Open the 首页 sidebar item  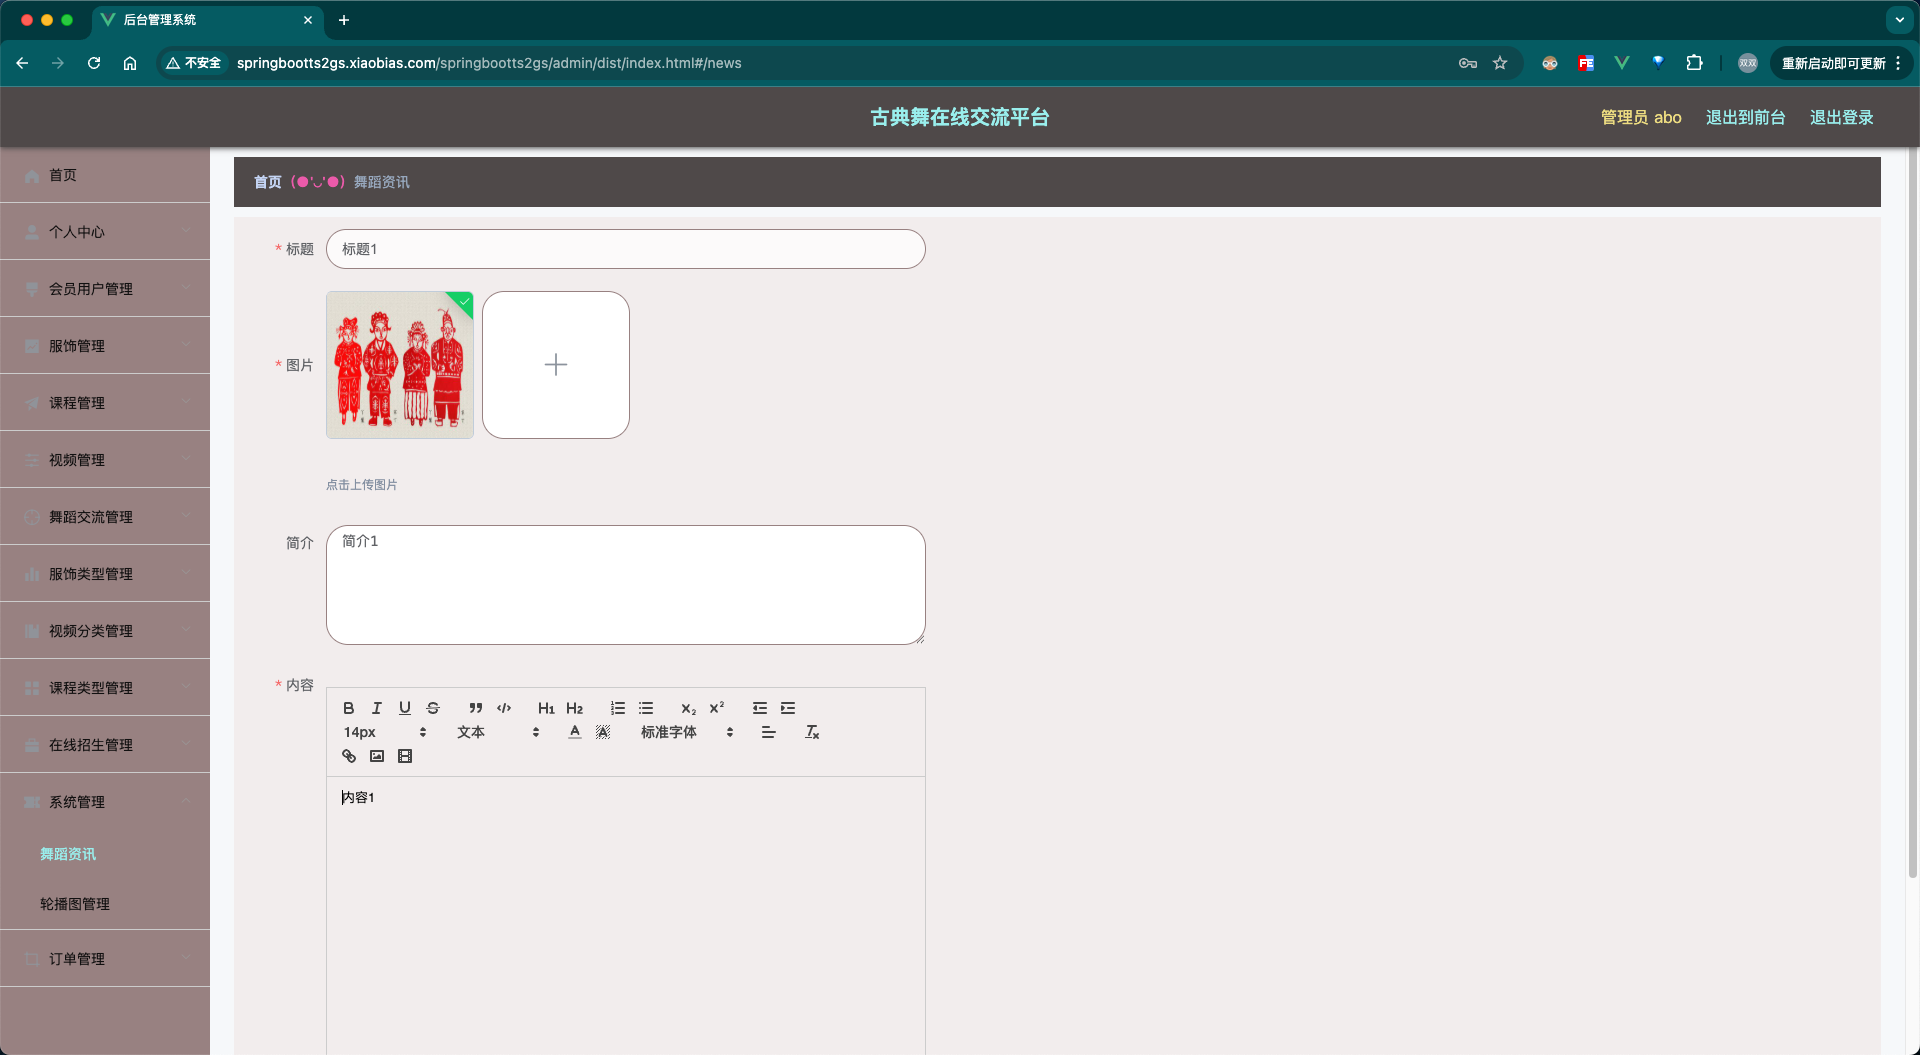(105, 175)
